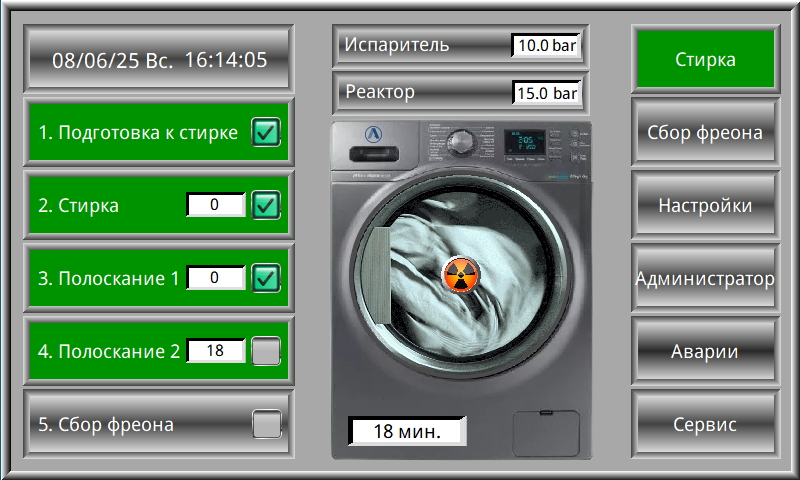Screen dimensions: 800x480
Task: Enable the Полоскание 2 checkbox
Action: click(x=265, y=351)
